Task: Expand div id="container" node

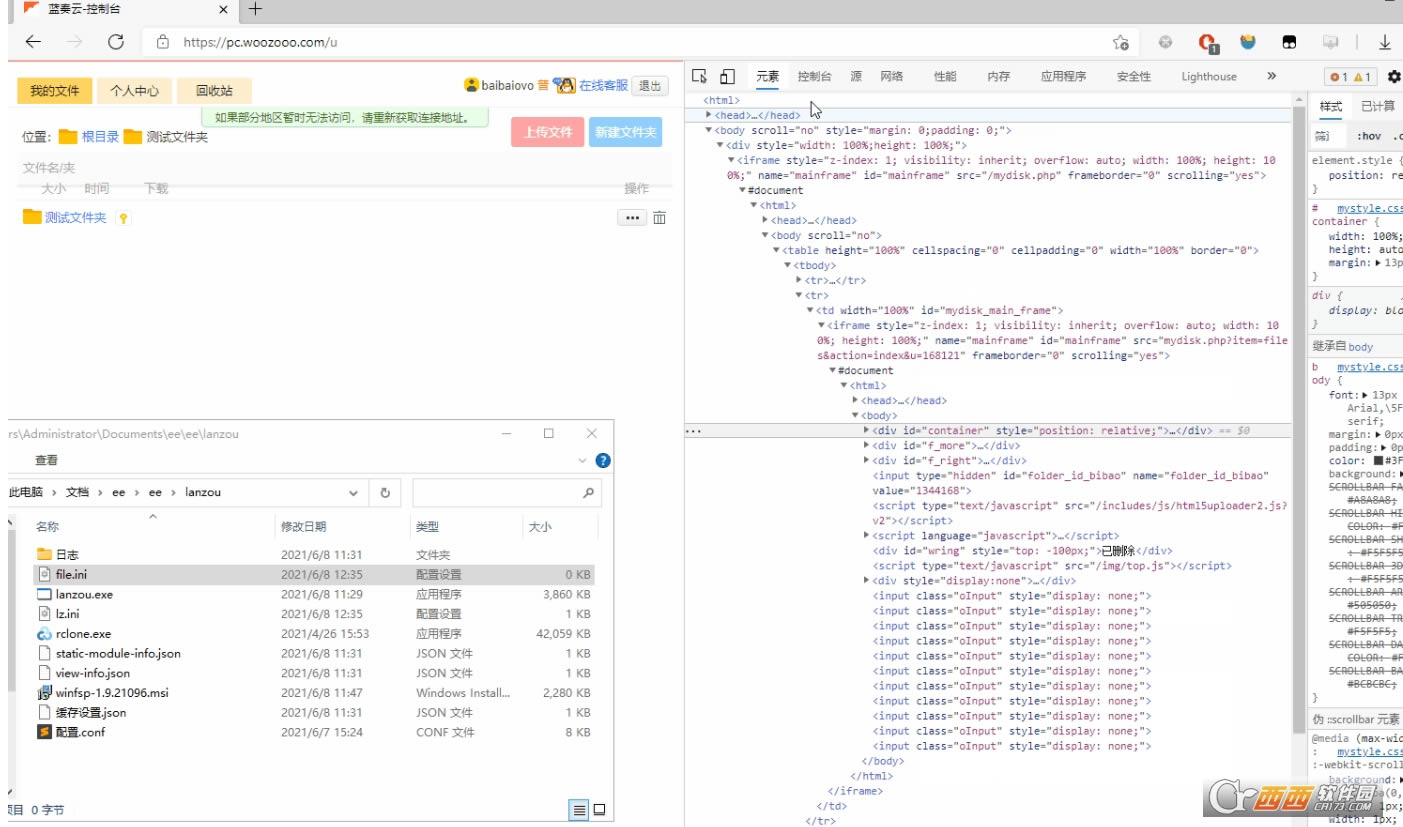Action: [866, 430]
